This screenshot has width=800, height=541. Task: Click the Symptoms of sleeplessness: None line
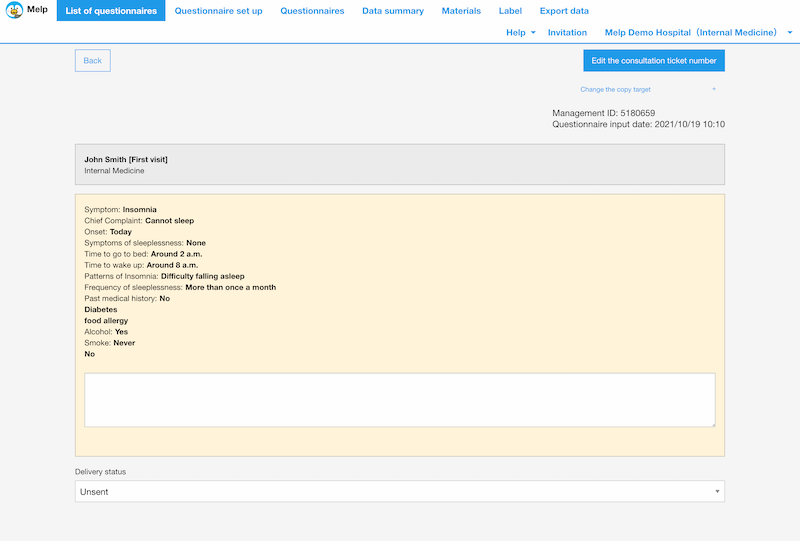pyautogui.click(x=145, y=243)
